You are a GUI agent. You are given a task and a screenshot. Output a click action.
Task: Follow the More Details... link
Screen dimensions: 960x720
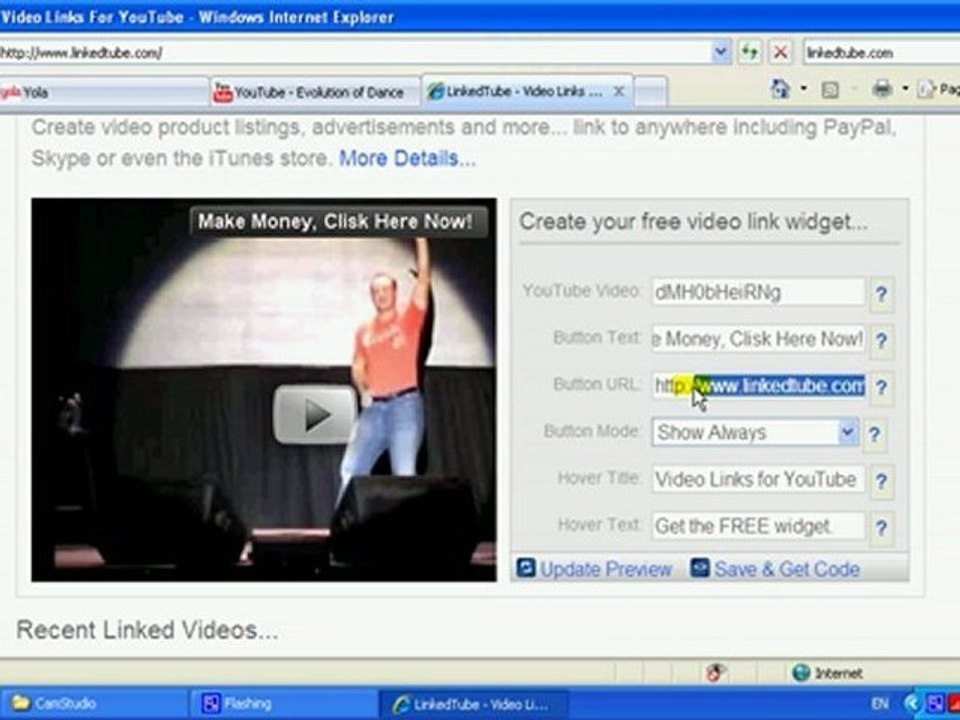pyautogui.click(x=407, y=159)
